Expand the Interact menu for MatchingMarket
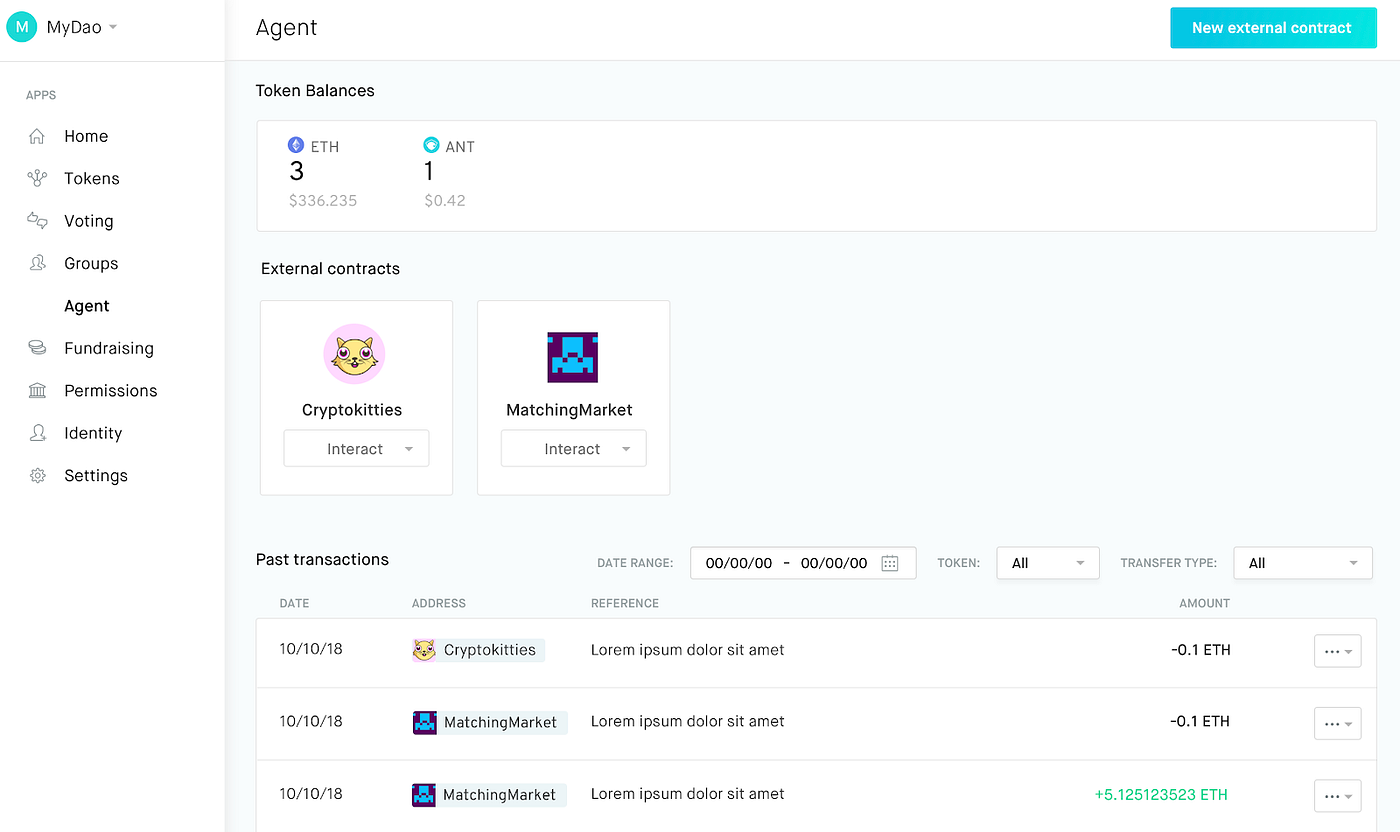This screenshot has width=1400, height=832. (573, 448)
